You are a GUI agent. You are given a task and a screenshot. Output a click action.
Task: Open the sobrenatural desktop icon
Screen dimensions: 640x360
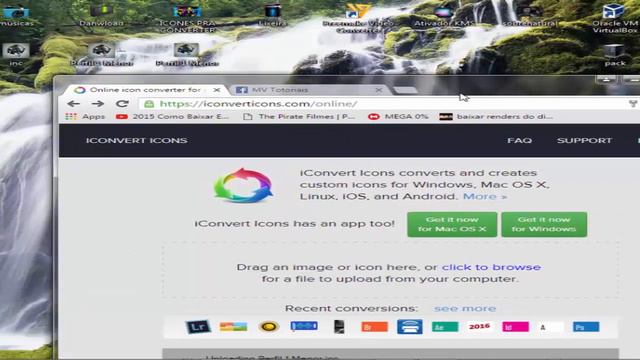pyautogui.click(x=530, y=15)
